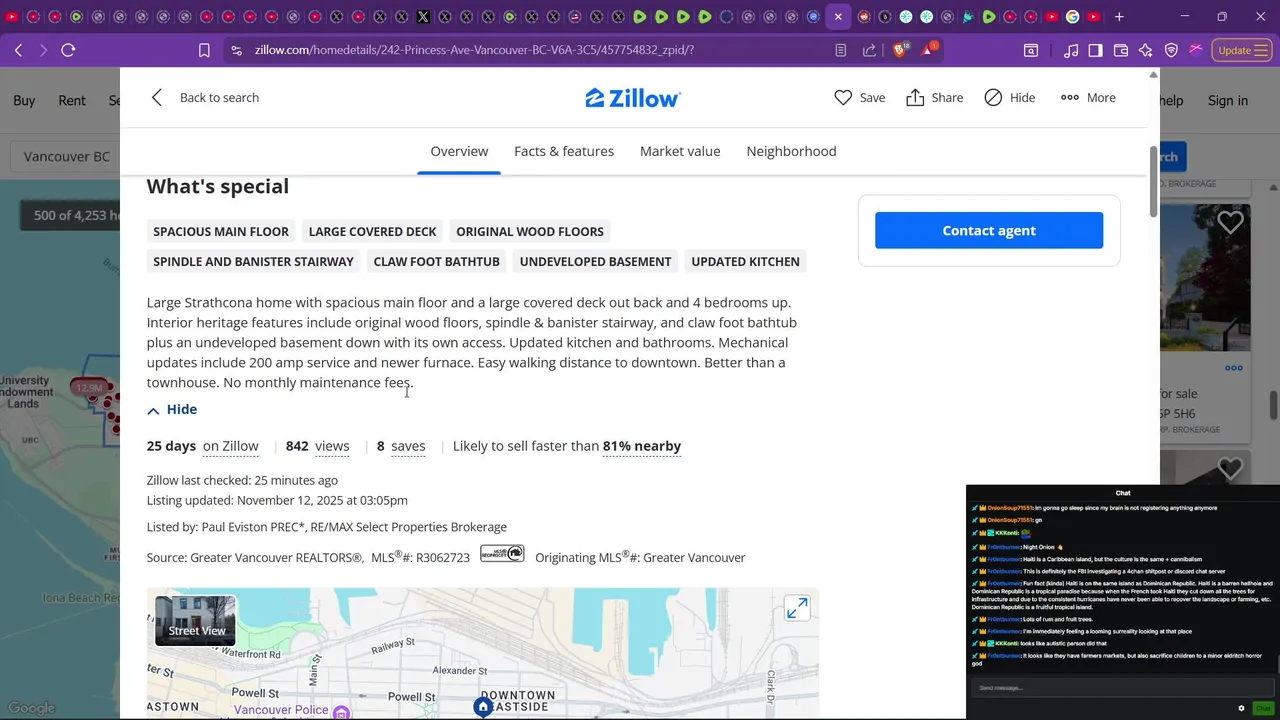Viewport: 1280px width, 720px height.
Task: Collapse description with Hide chevron
Action: [x=172, y=409]
